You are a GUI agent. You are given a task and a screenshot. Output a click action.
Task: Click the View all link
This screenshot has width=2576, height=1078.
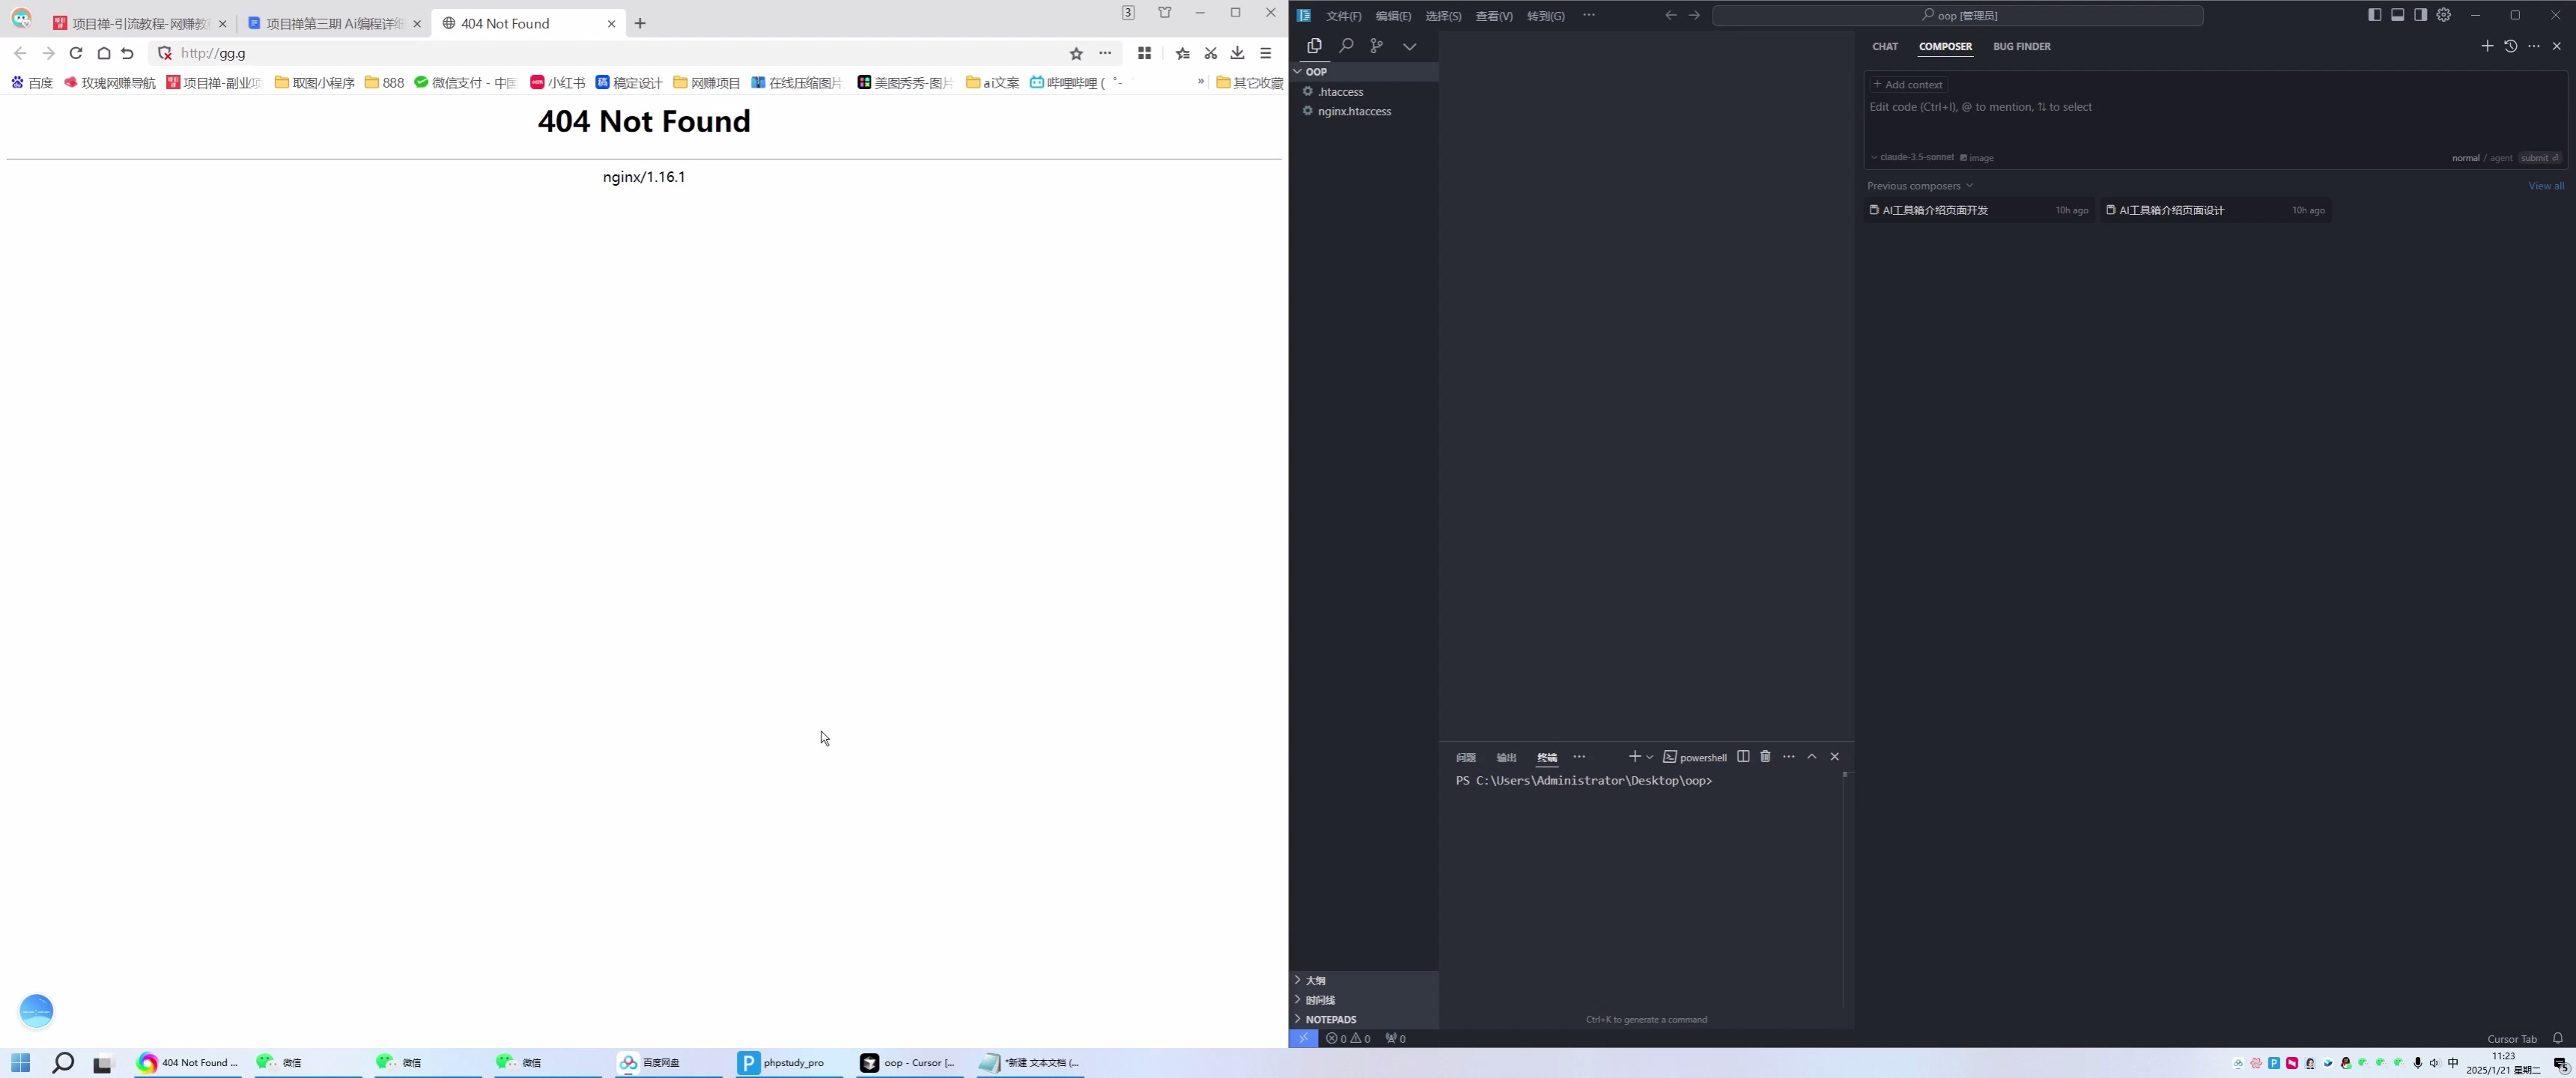[x=2545, y=185]
